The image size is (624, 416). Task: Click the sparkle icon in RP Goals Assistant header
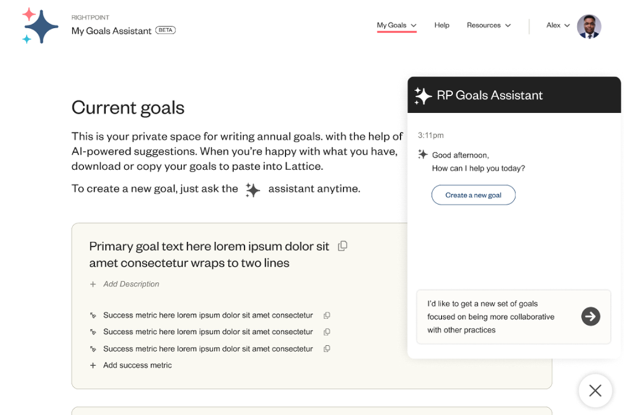pos(423,95)
